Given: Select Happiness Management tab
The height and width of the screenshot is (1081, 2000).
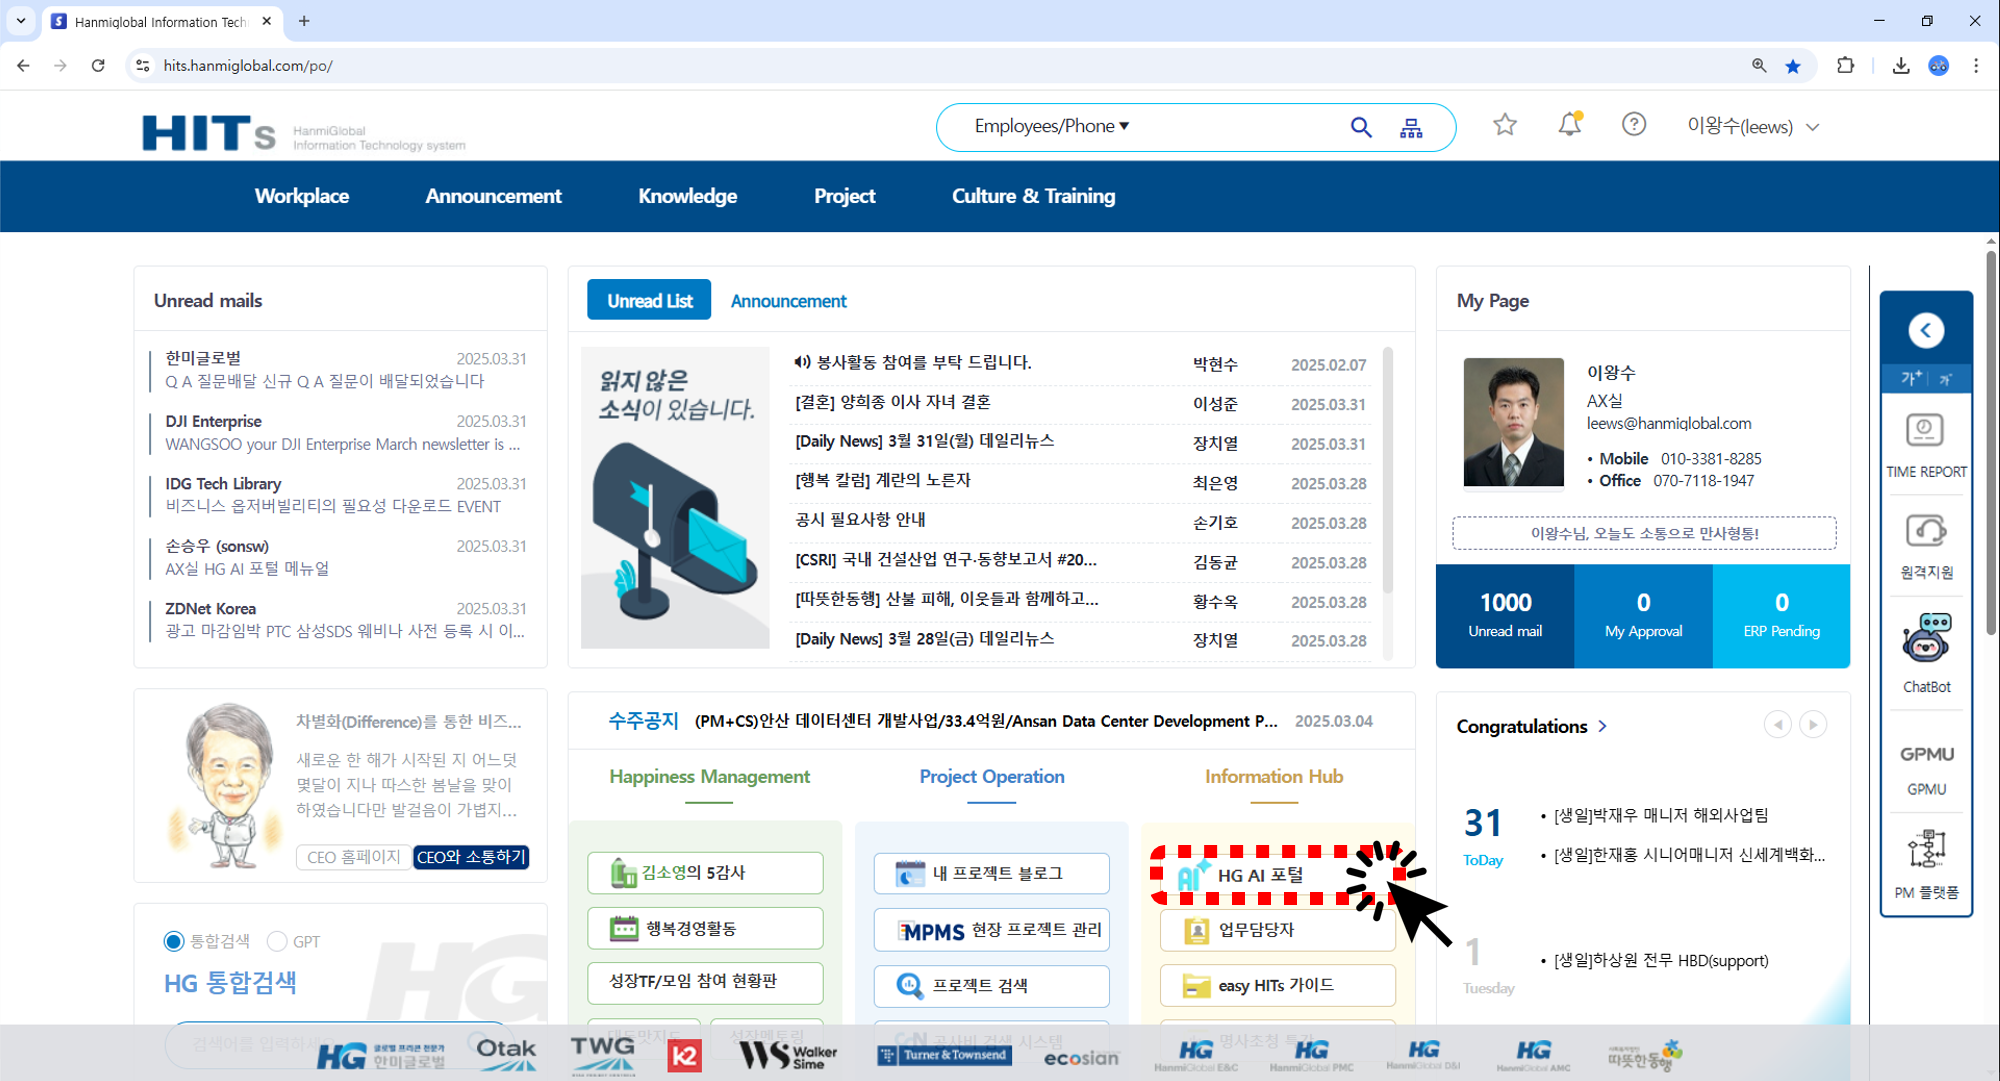Looking at the screenshot, I should tap(709, 777).
